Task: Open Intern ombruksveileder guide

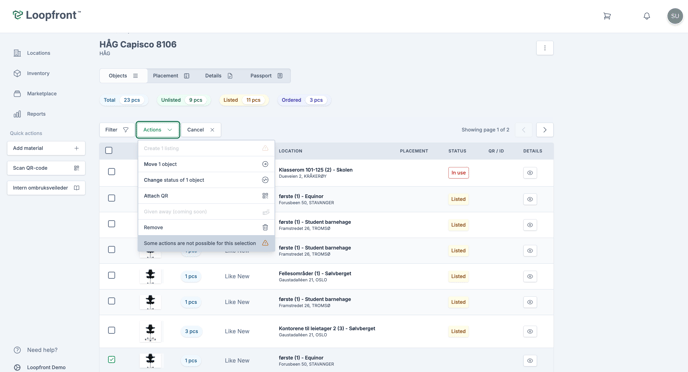Action: pos(46,188)
